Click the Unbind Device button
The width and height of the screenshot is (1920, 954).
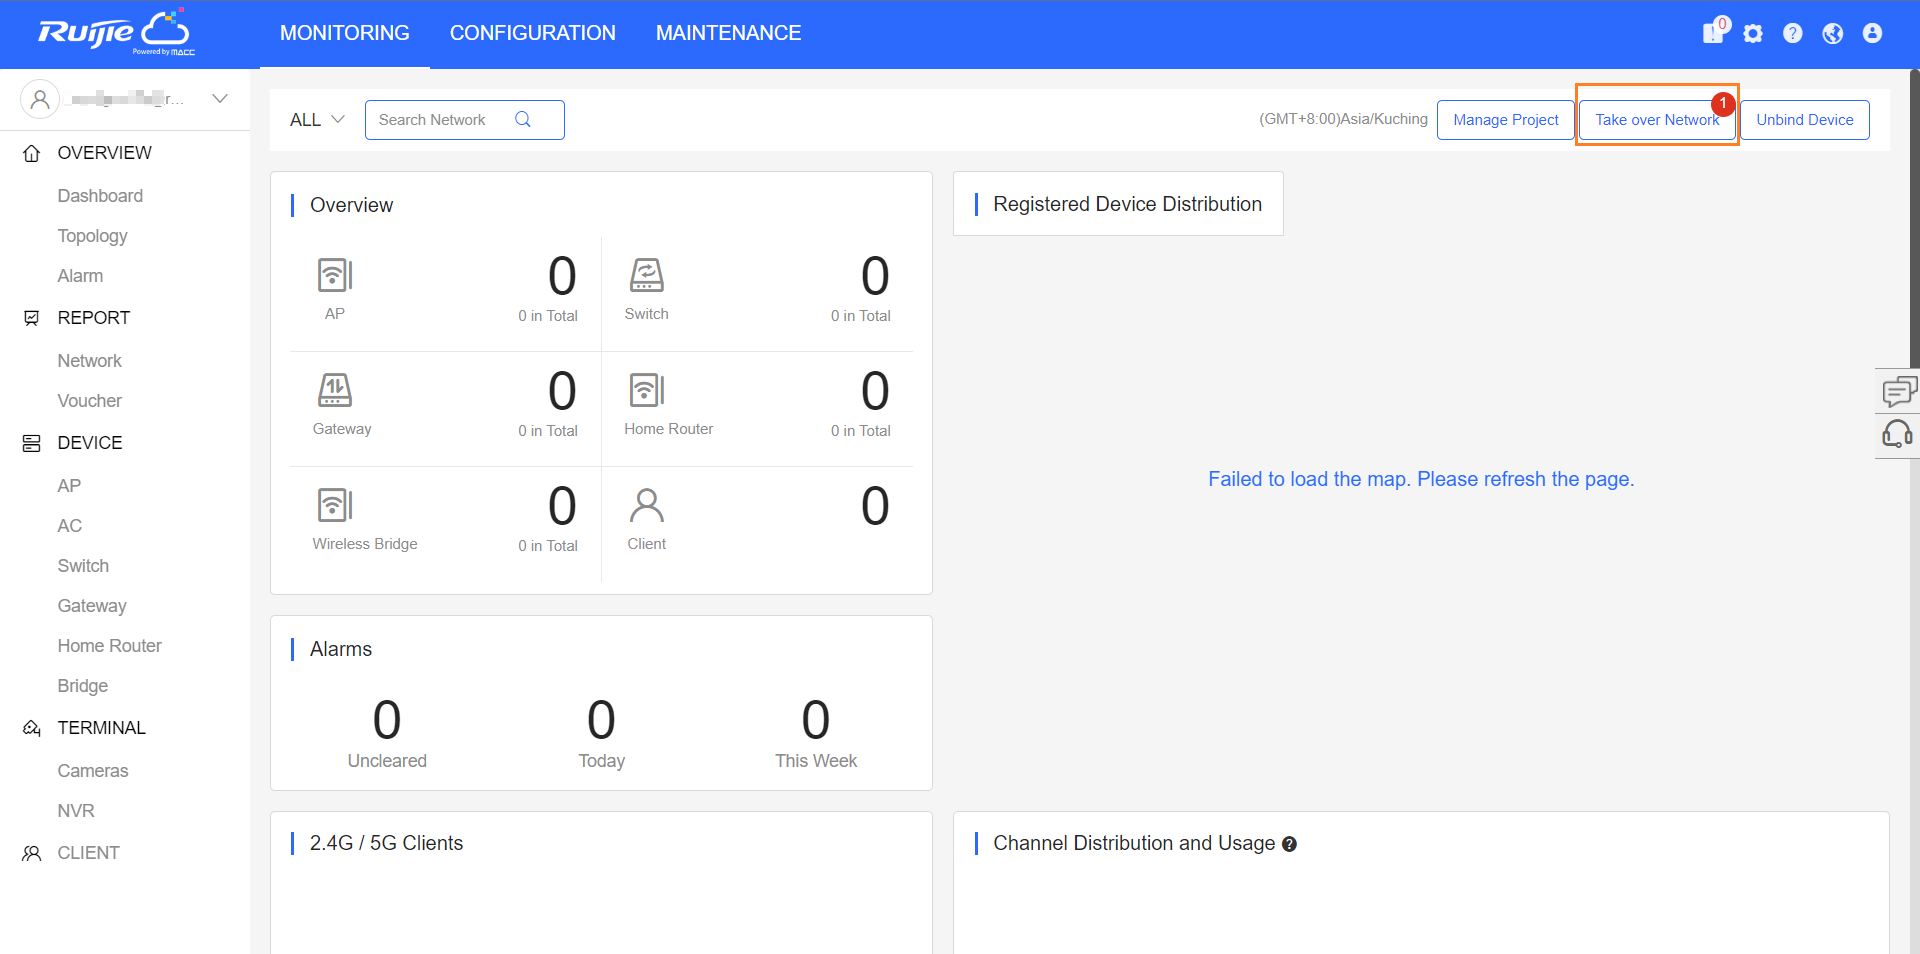tap(1804, 120)
